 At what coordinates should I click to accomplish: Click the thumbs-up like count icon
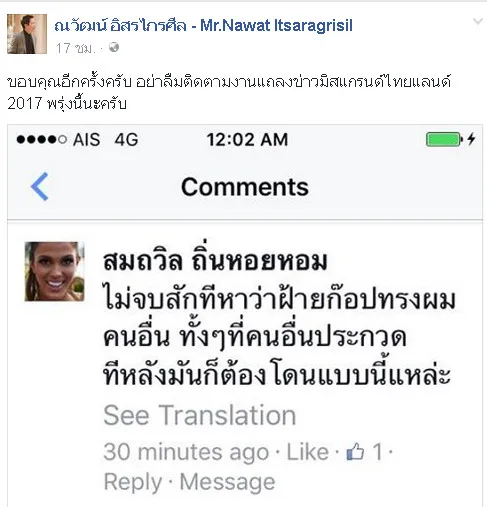355,452
